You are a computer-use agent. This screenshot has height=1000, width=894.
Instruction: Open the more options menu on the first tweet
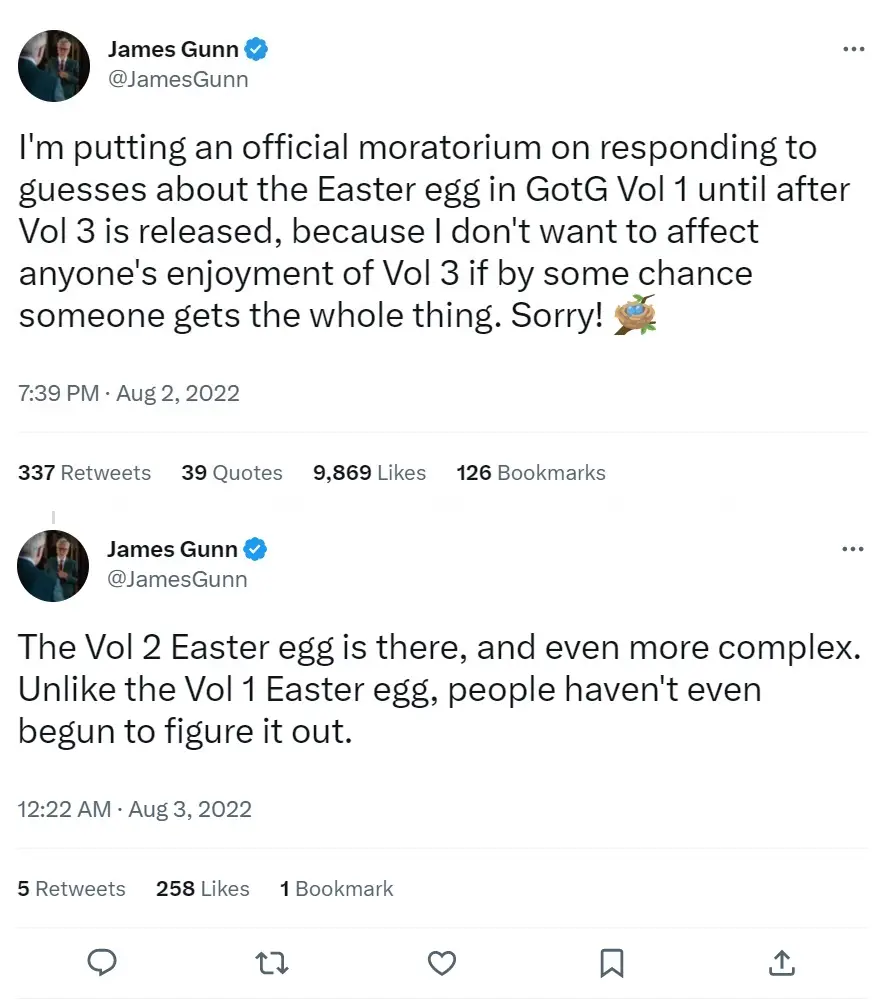click(x=853, y=48)
